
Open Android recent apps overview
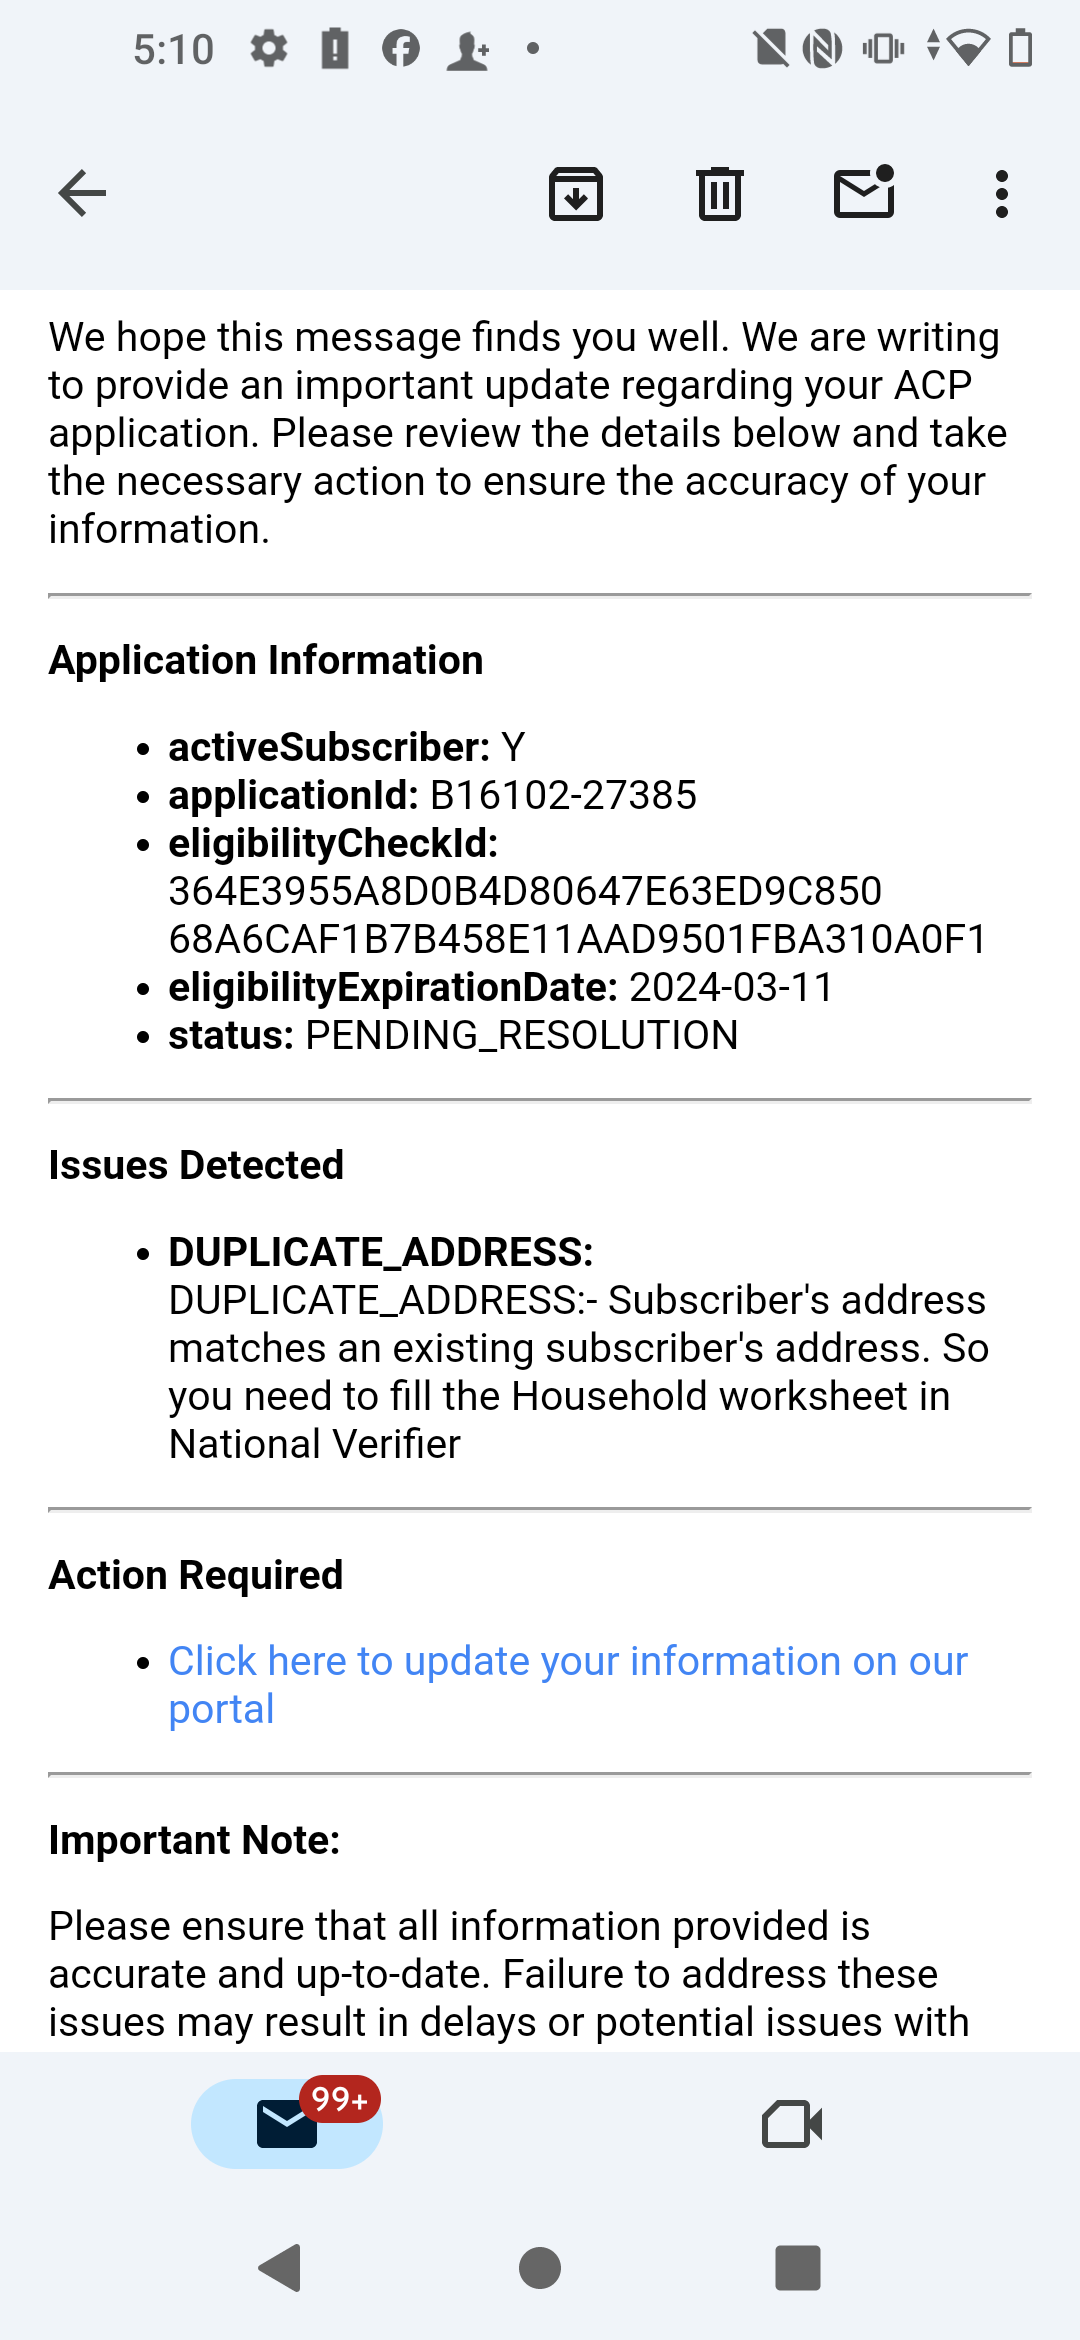[x=797, y=2267]
